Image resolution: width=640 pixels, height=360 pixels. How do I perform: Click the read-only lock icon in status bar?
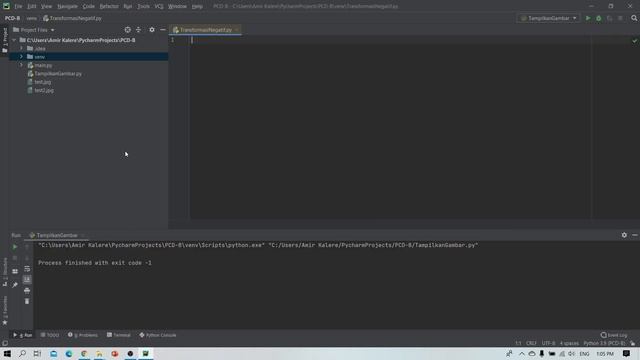click(633, 343)
